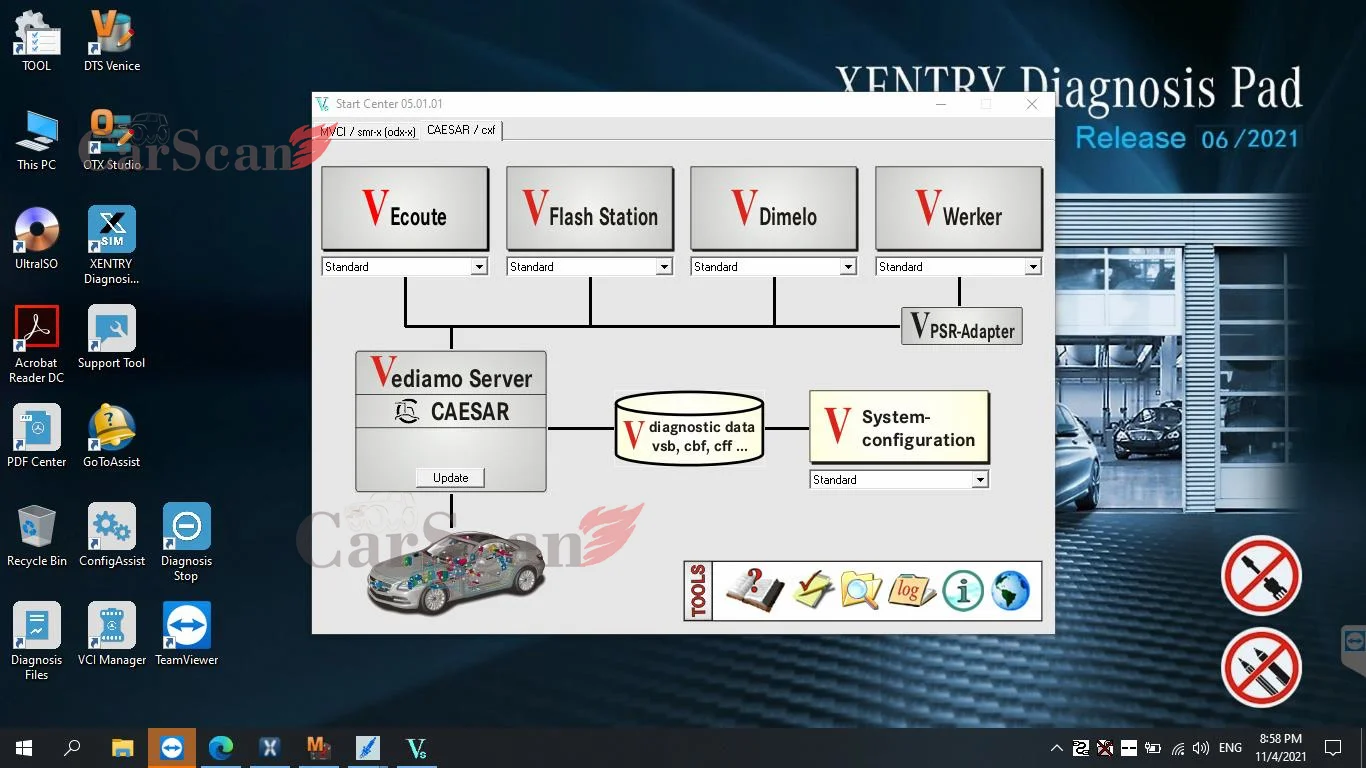Viewport: 1366px width, 768px height.
Task: Open the help manual book icon in Tools
Action: [755, 590]
